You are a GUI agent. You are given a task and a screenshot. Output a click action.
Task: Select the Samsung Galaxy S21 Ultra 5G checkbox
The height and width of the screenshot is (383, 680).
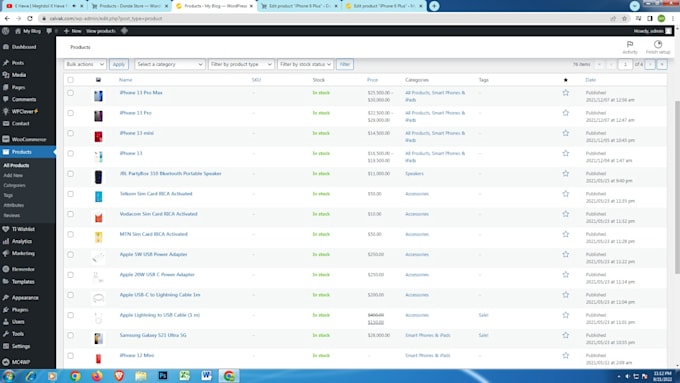(70, 335)
